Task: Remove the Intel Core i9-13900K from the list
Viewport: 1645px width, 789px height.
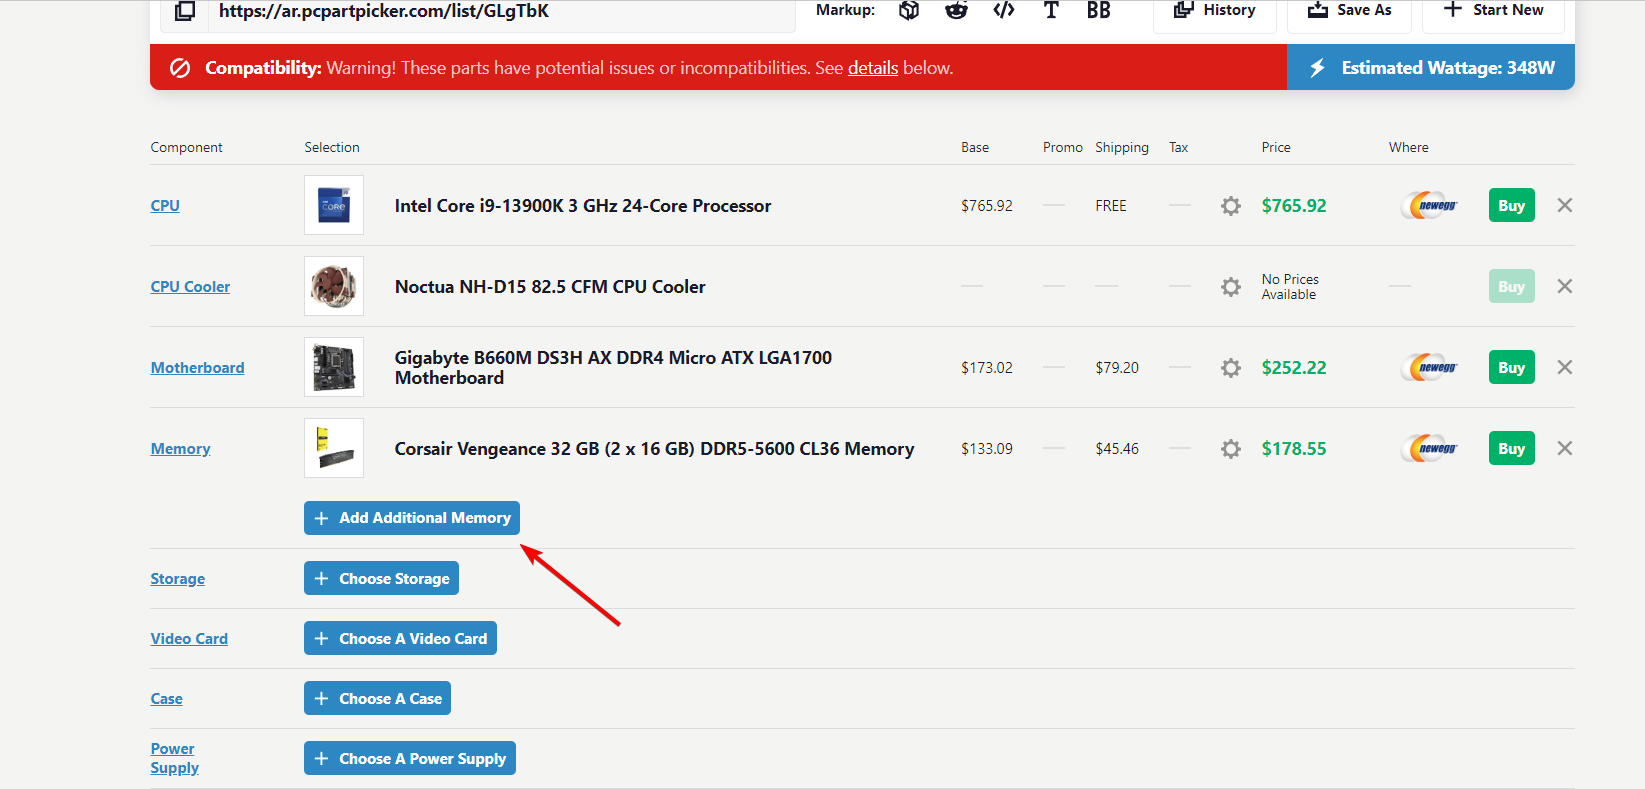Action: click(1565, 205)
